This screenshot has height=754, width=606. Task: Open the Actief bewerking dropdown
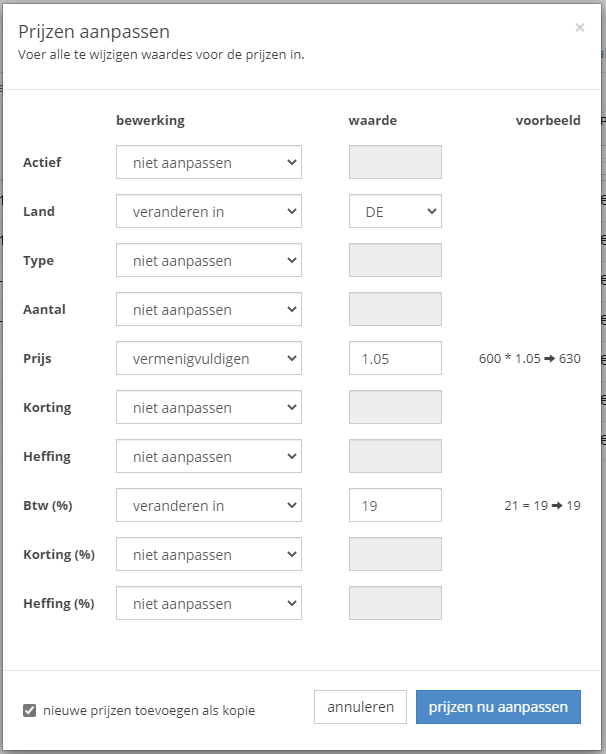209,162
